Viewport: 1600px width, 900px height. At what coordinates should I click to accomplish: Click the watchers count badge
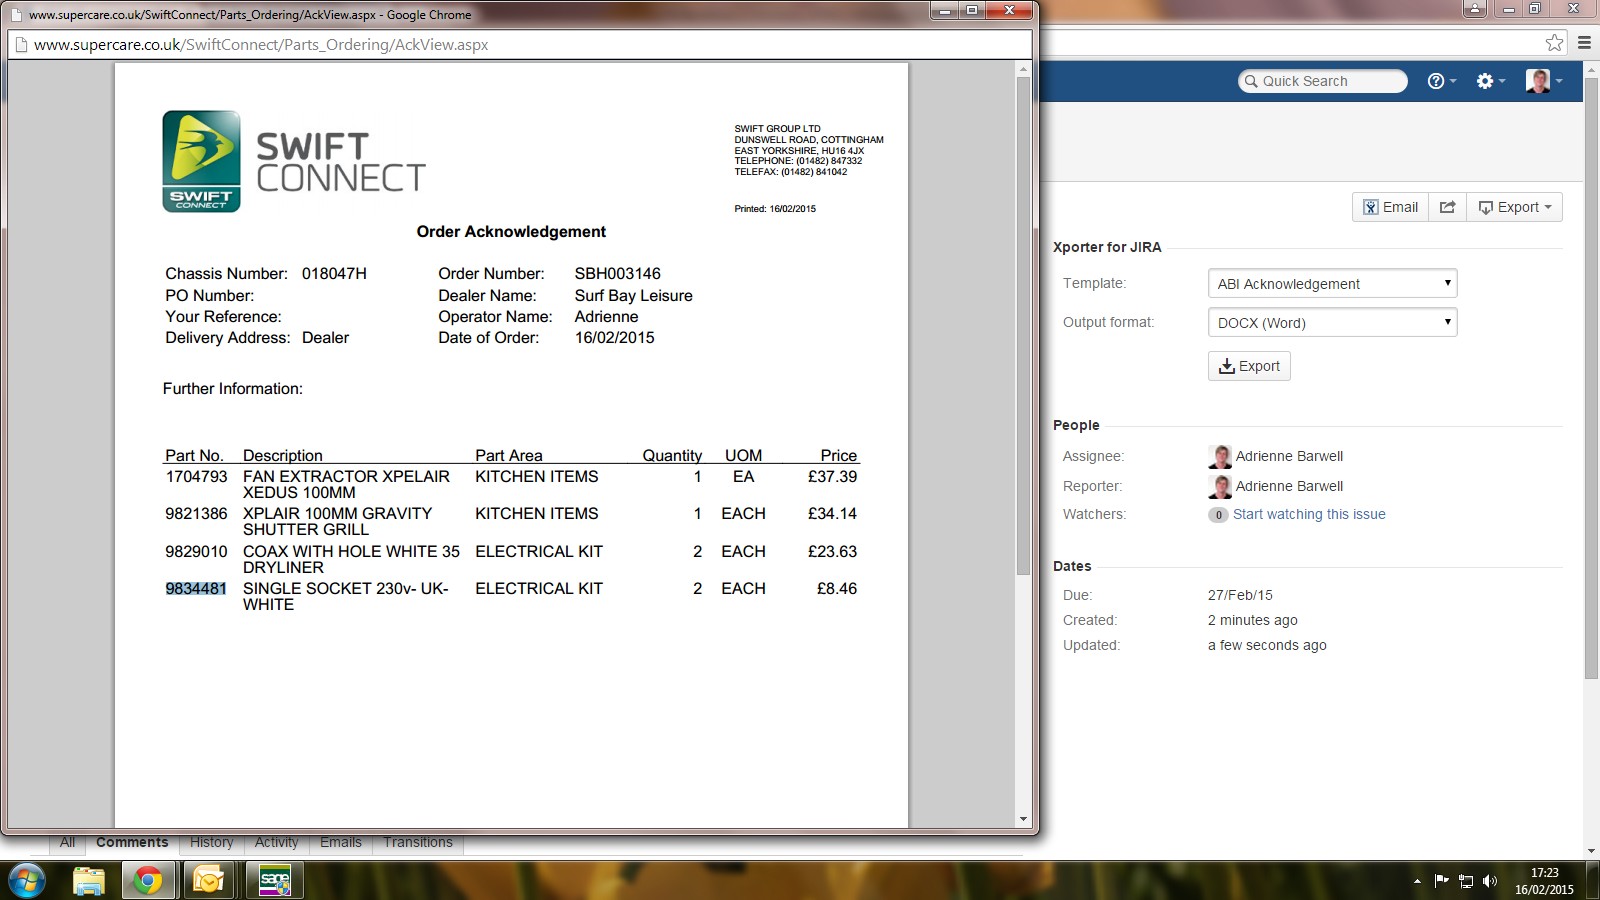point(1218,515)
